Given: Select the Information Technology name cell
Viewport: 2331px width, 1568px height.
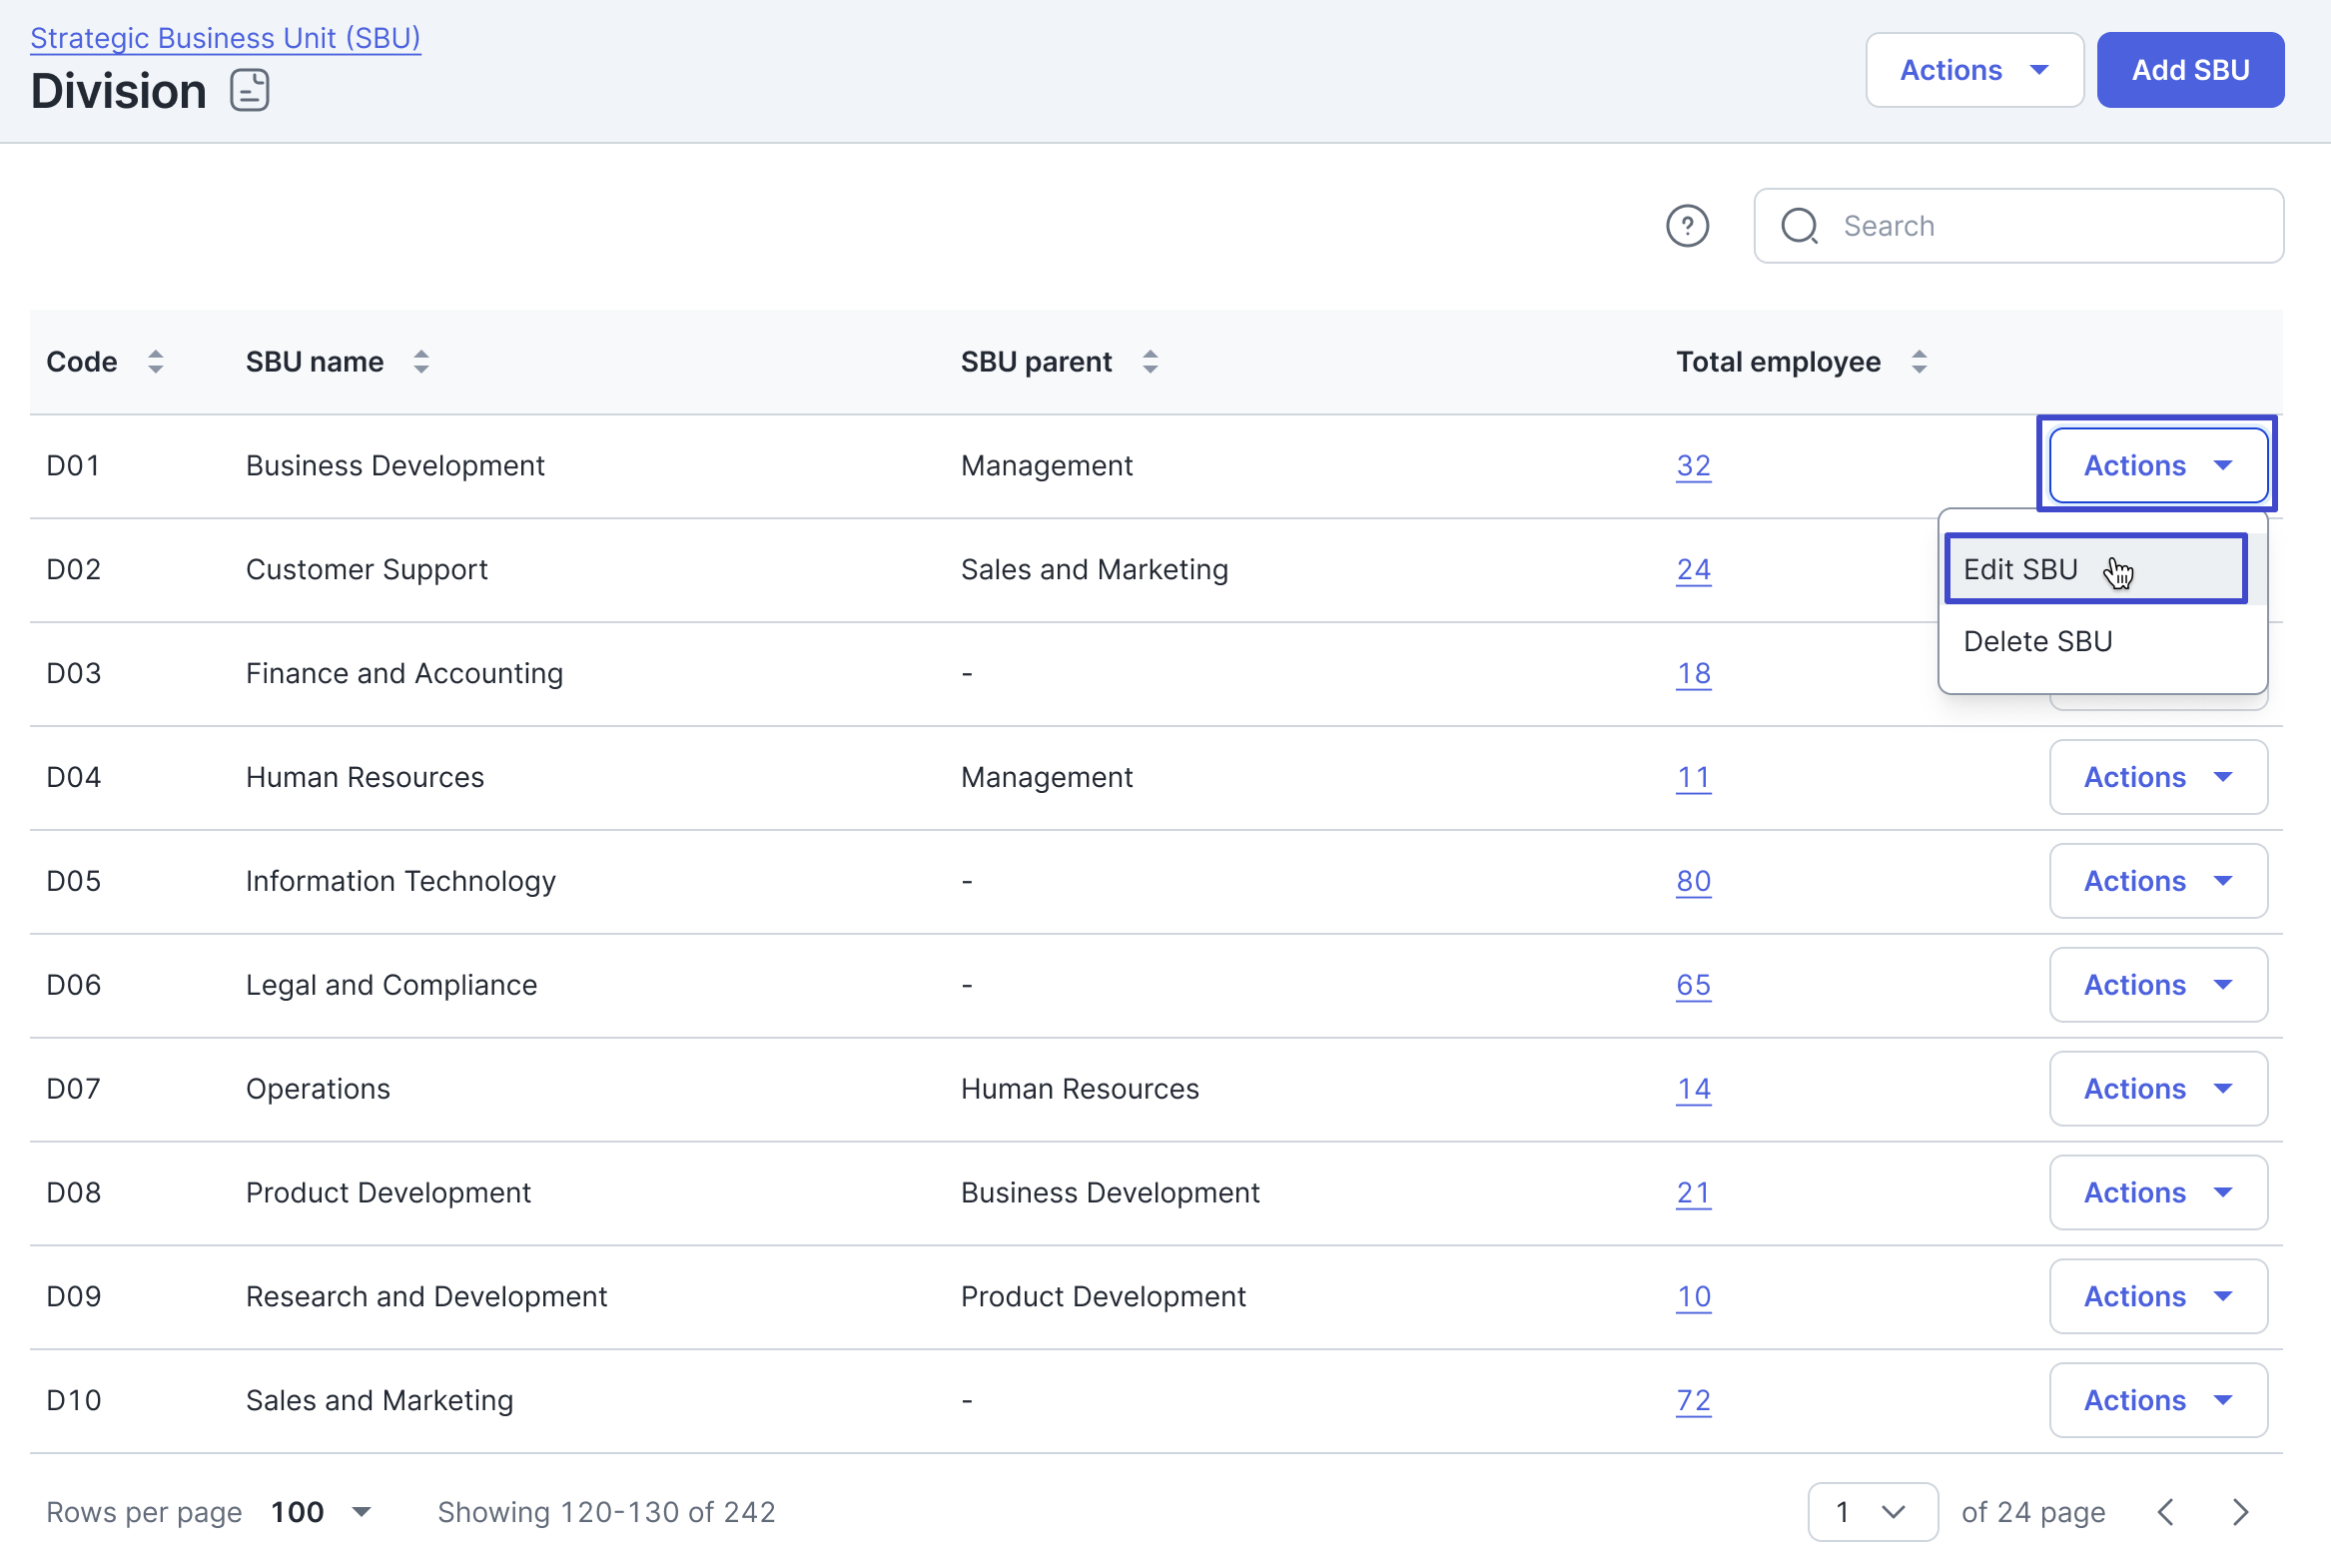Looking at the screenshot, I should click(400, 882).
